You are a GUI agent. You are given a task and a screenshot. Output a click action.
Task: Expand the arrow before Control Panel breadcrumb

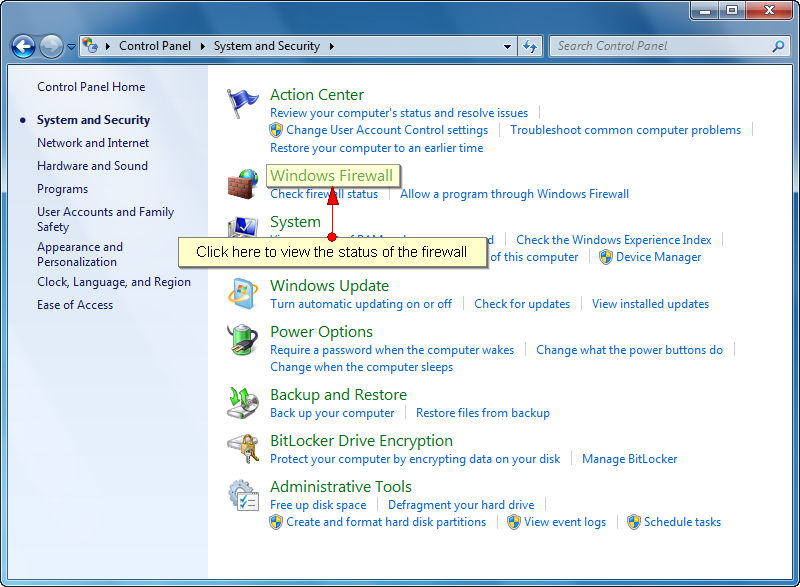[108, 46]
